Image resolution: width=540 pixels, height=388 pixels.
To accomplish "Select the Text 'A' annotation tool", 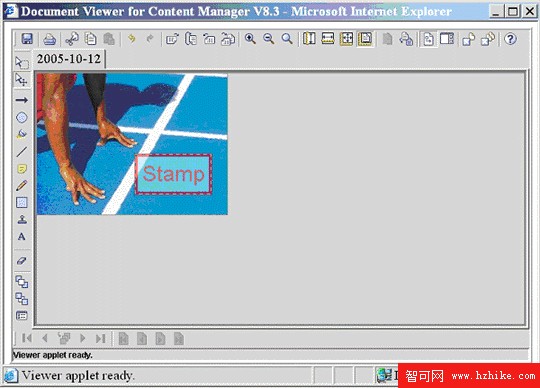I will click(21, 237).
